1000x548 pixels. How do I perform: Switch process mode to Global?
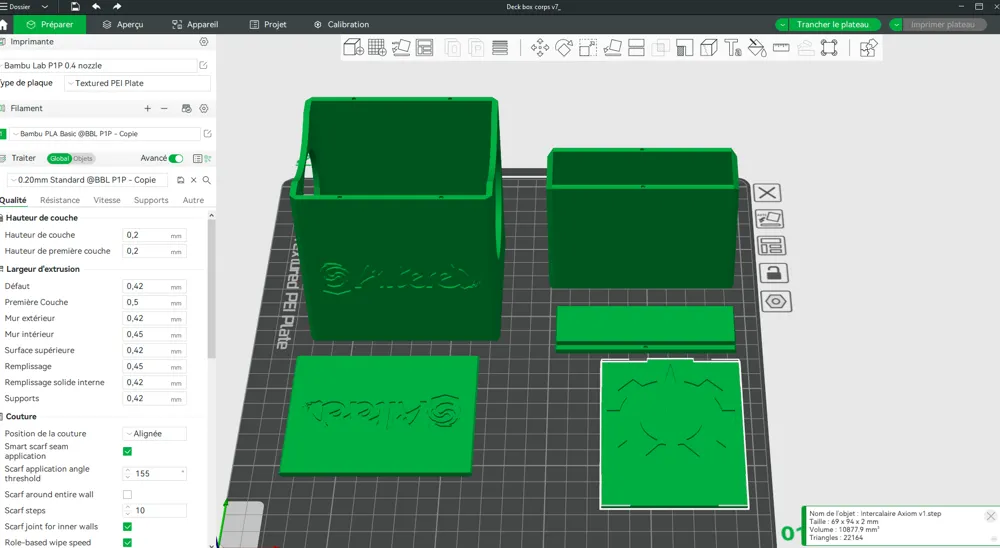pyautogui.click(x=59, y=158)
